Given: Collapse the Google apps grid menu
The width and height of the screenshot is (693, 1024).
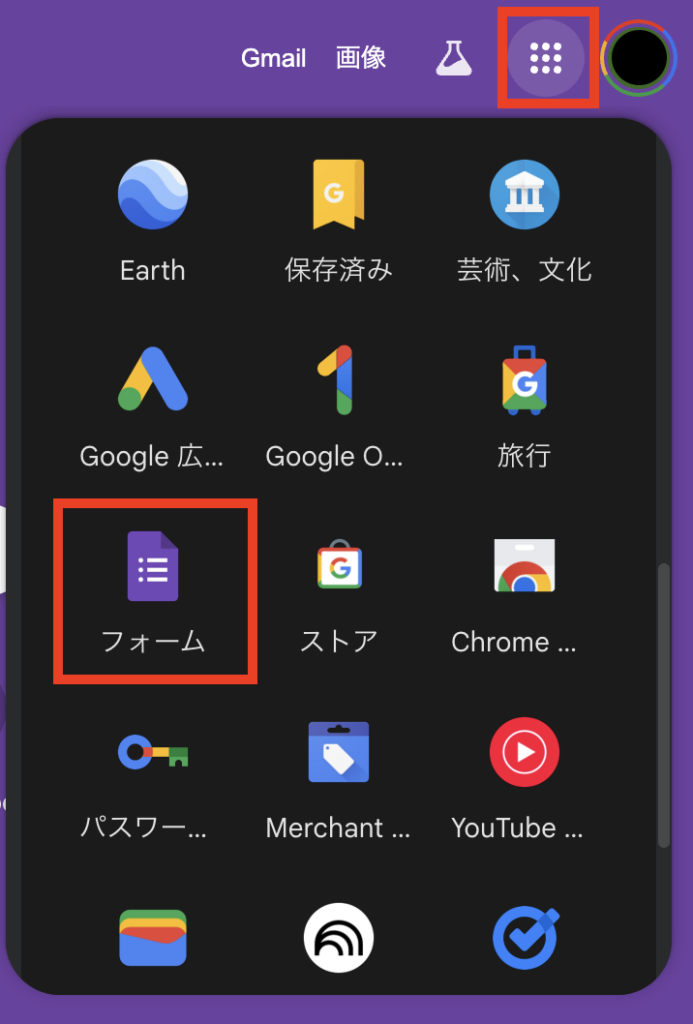Looking at the screenshot, I should click(x=546, y=58).
